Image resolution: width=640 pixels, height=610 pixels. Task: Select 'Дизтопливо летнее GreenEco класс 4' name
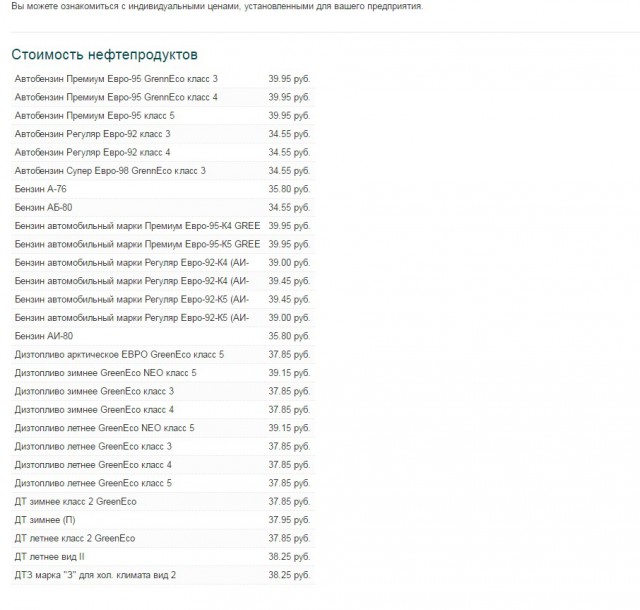93,465
